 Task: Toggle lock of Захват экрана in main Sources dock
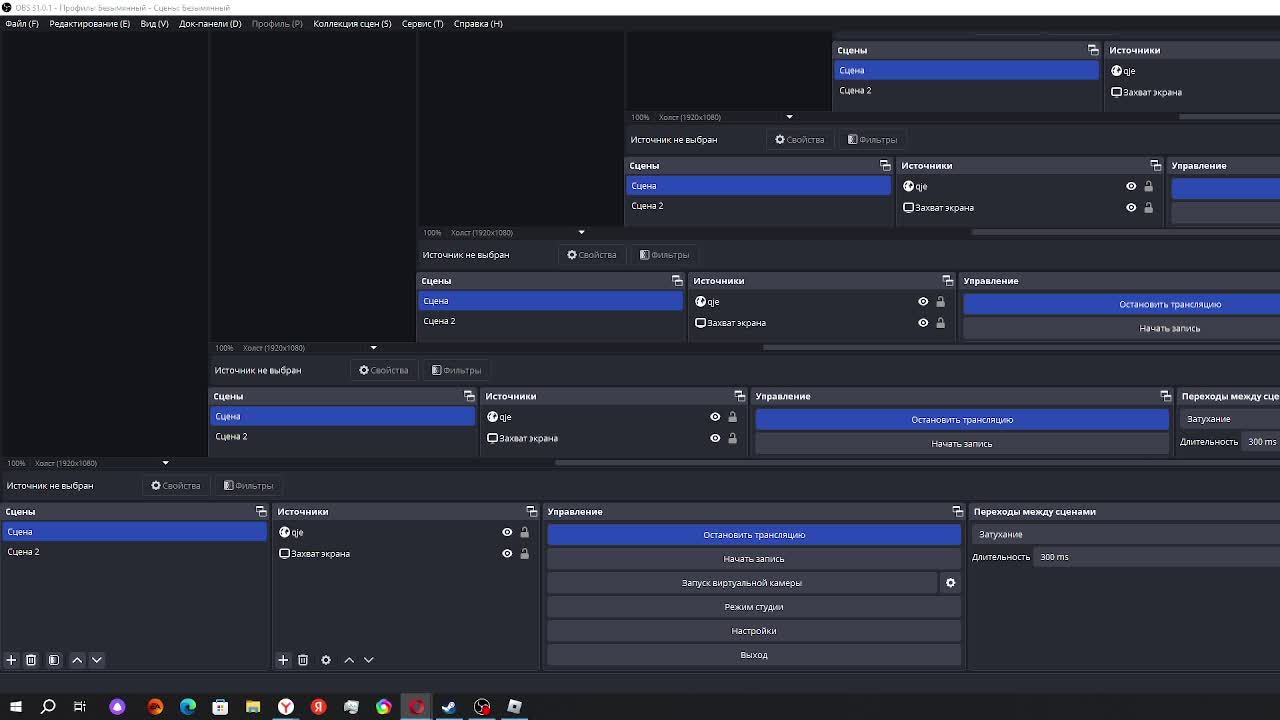pos(524,553)
